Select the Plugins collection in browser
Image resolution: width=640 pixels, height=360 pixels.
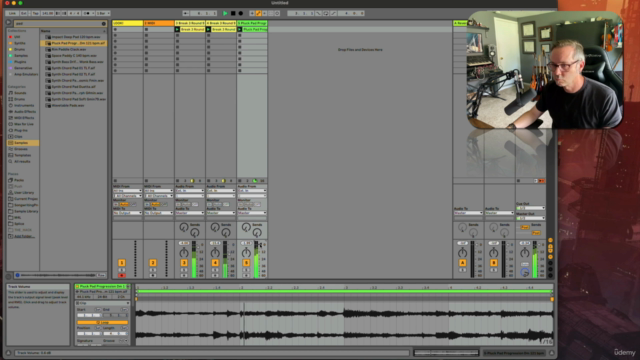pyautogui.click(x=20, y=62)
